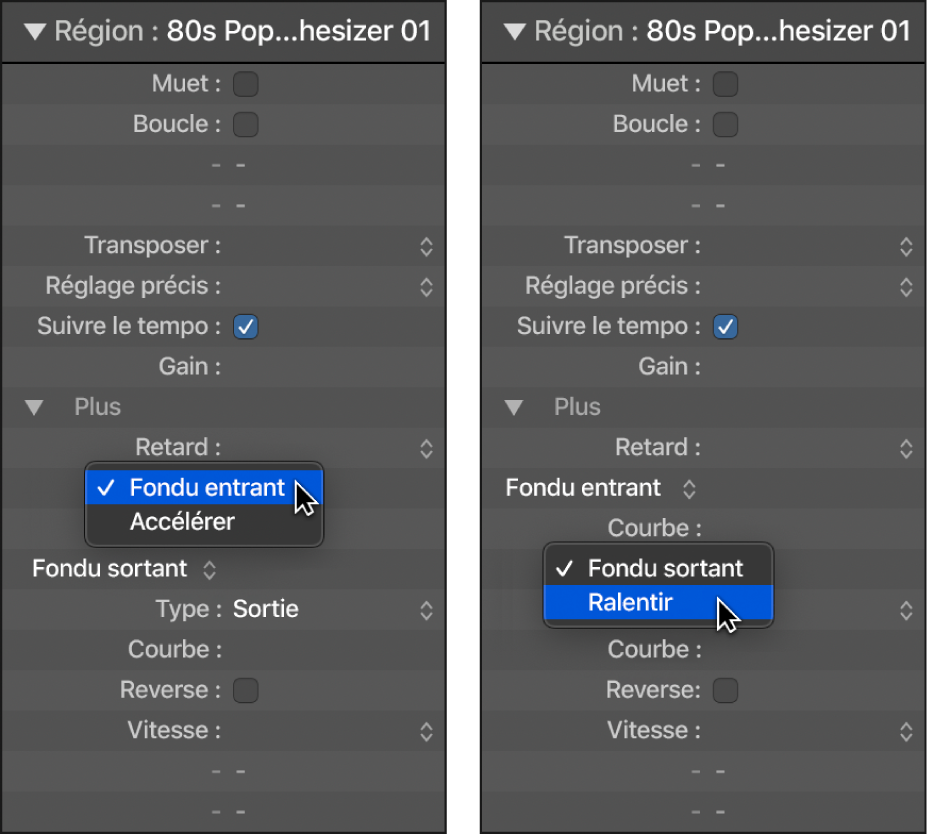
Task: Click the Vitesse stepper arrows in right panel
Action: 906,731
